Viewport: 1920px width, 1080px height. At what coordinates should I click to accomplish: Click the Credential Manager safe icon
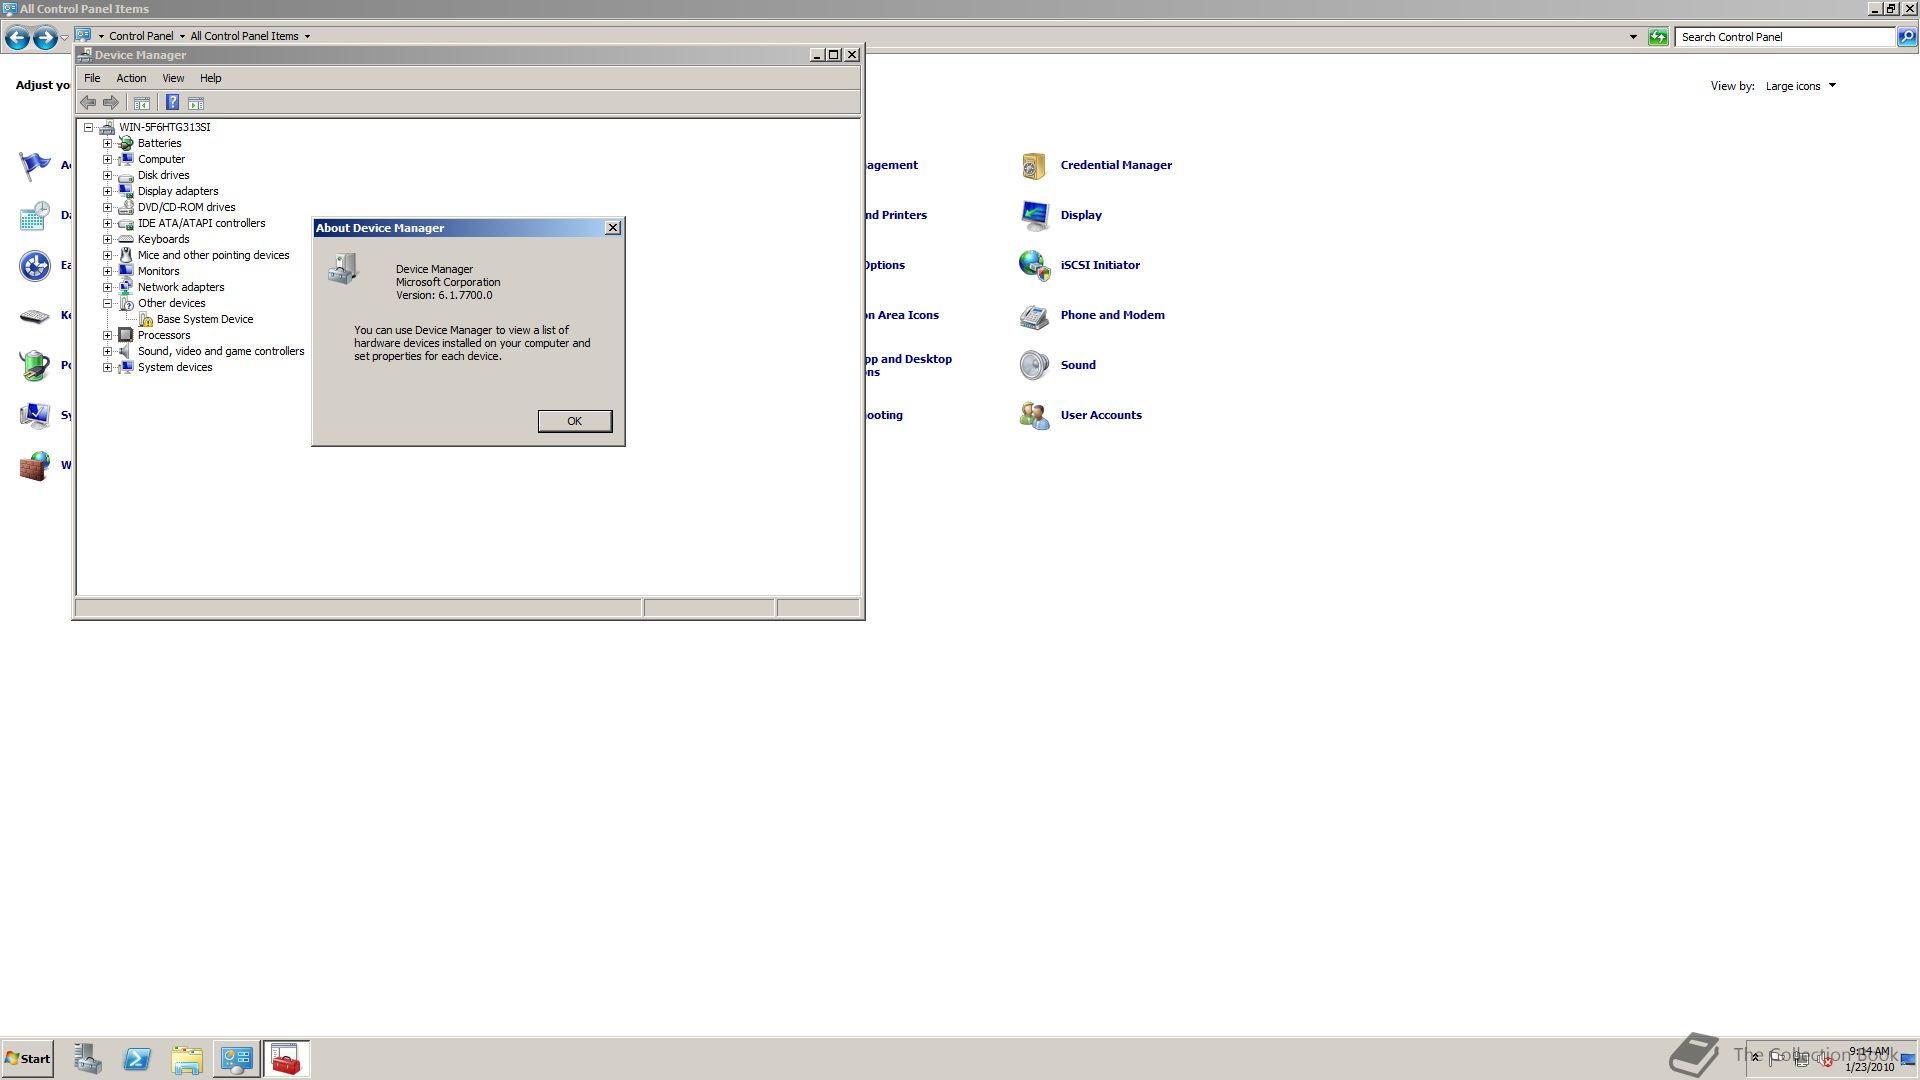1034,165
